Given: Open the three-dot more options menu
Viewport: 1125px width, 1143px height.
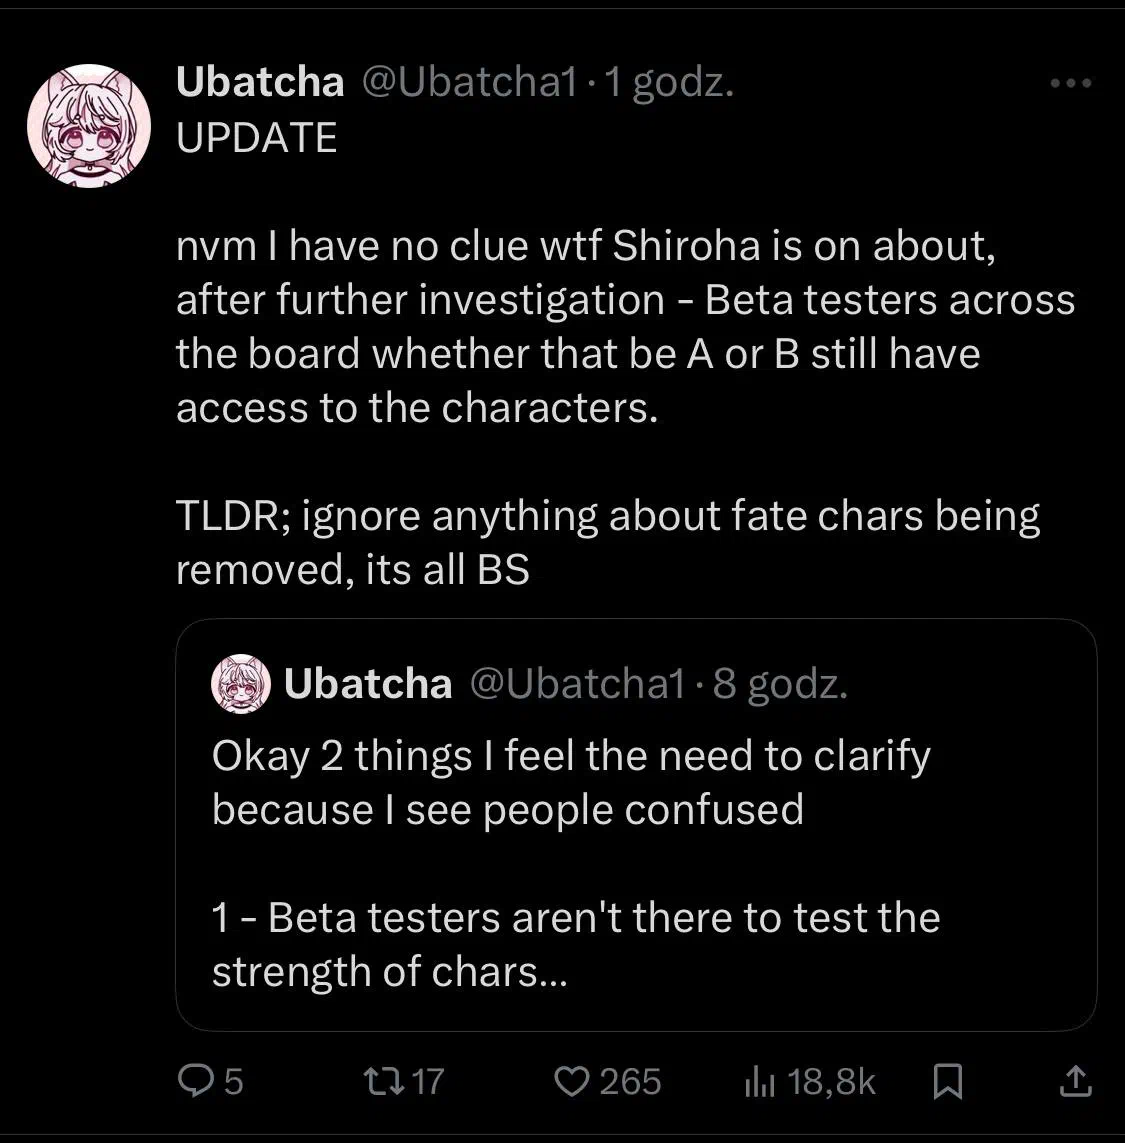Looking at the screenshot, I should (x=1071, y=83).
